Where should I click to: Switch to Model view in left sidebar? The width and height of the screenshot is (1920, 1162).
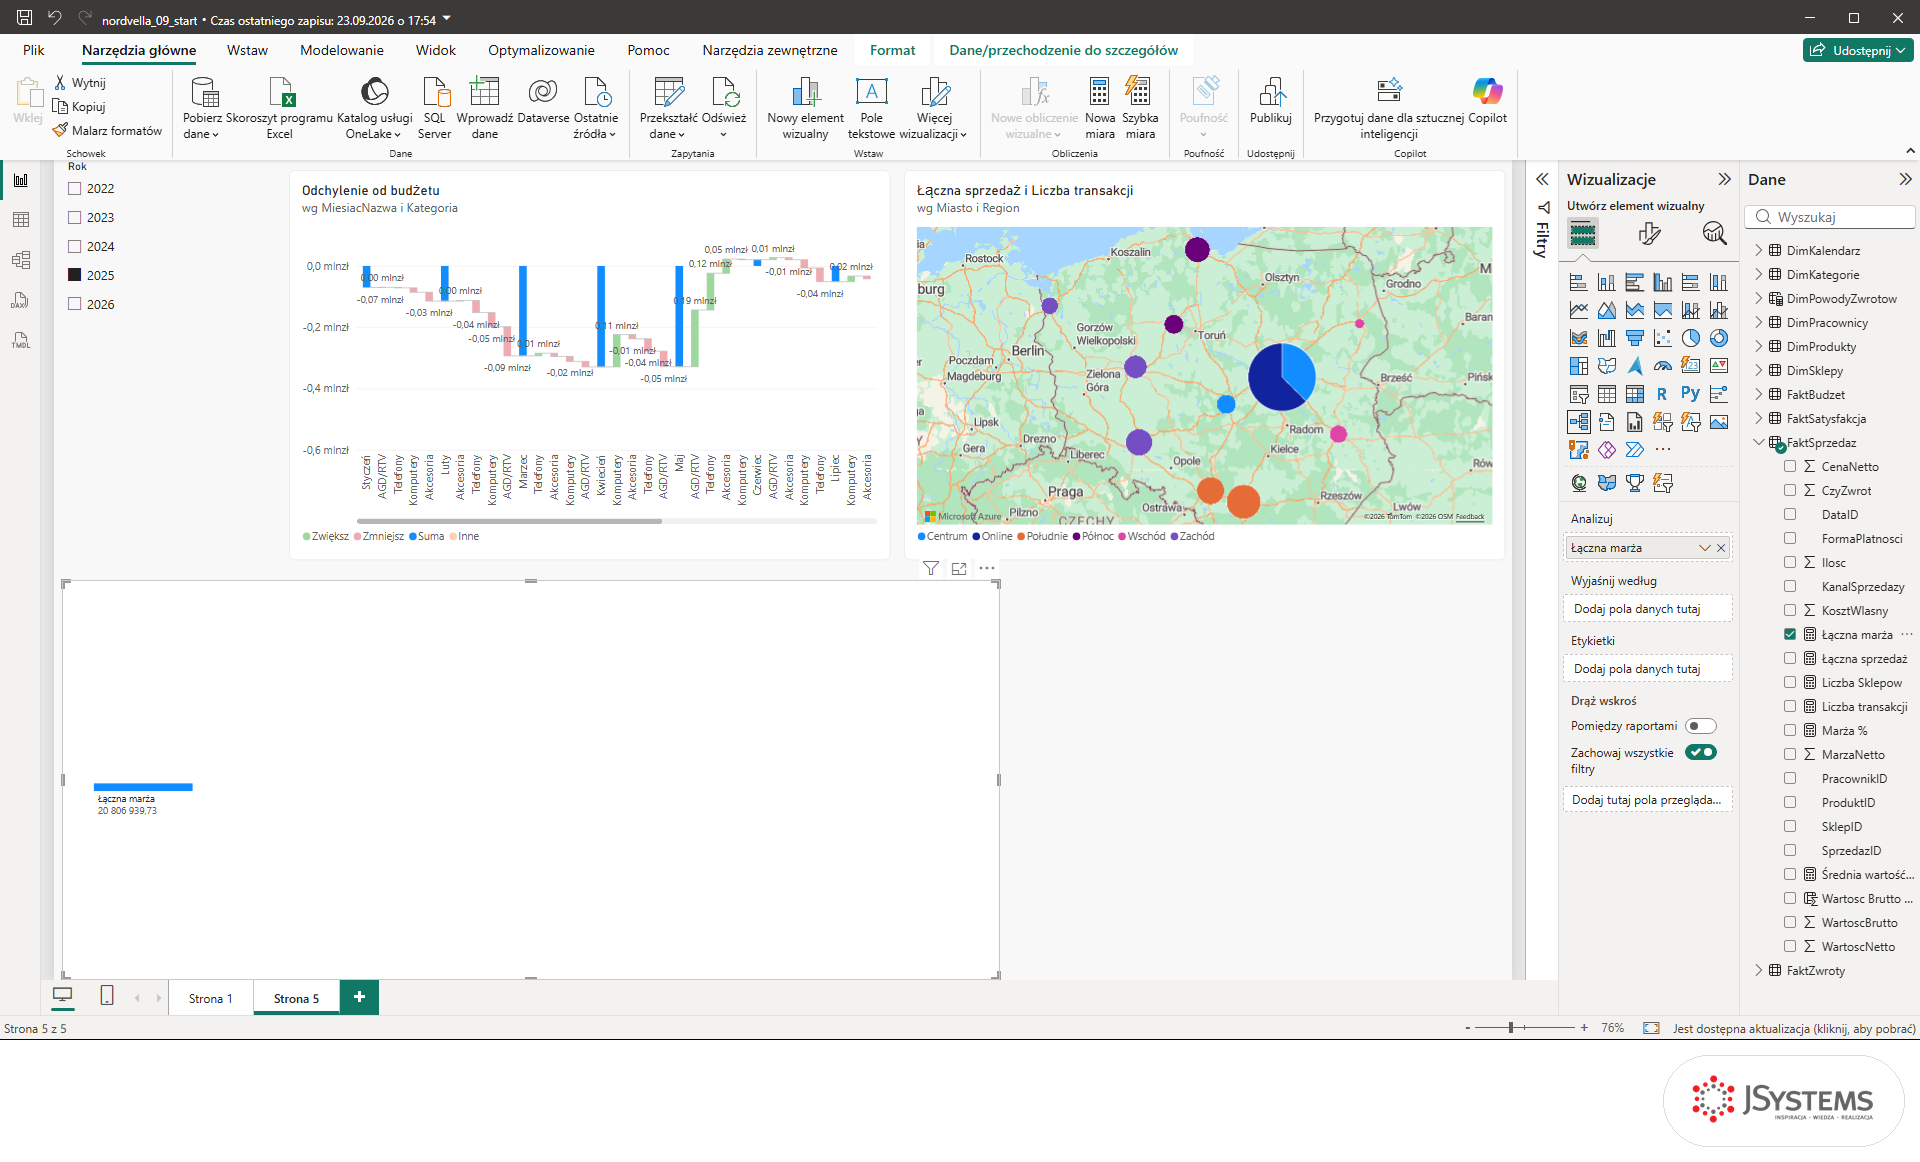pyautogui.click(x=21, y=260)
